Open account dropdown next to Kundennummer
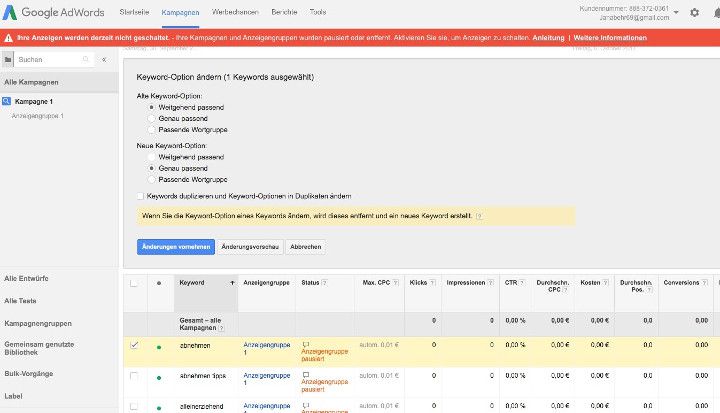The height and width of the screenshot is (413, 720). (x=676, y=12)
